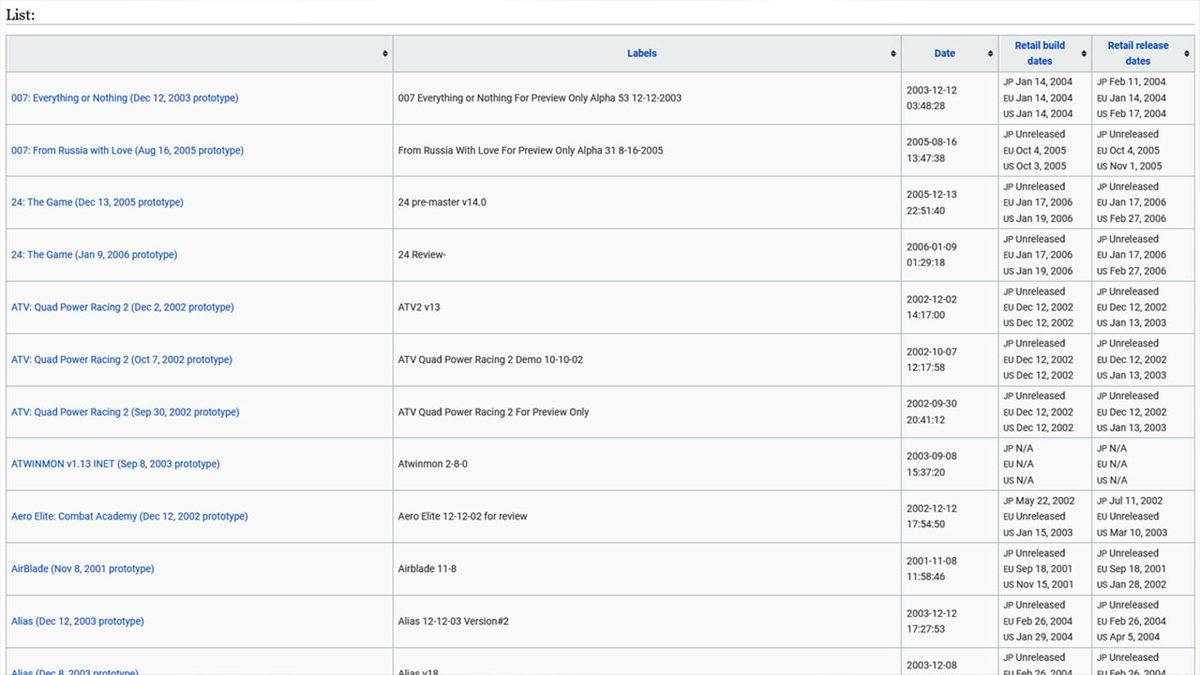1200x675 pixels.
Task: Open ATV: Quad Power Racing 2 Dec 2 prototype
Action: point(122,308)
